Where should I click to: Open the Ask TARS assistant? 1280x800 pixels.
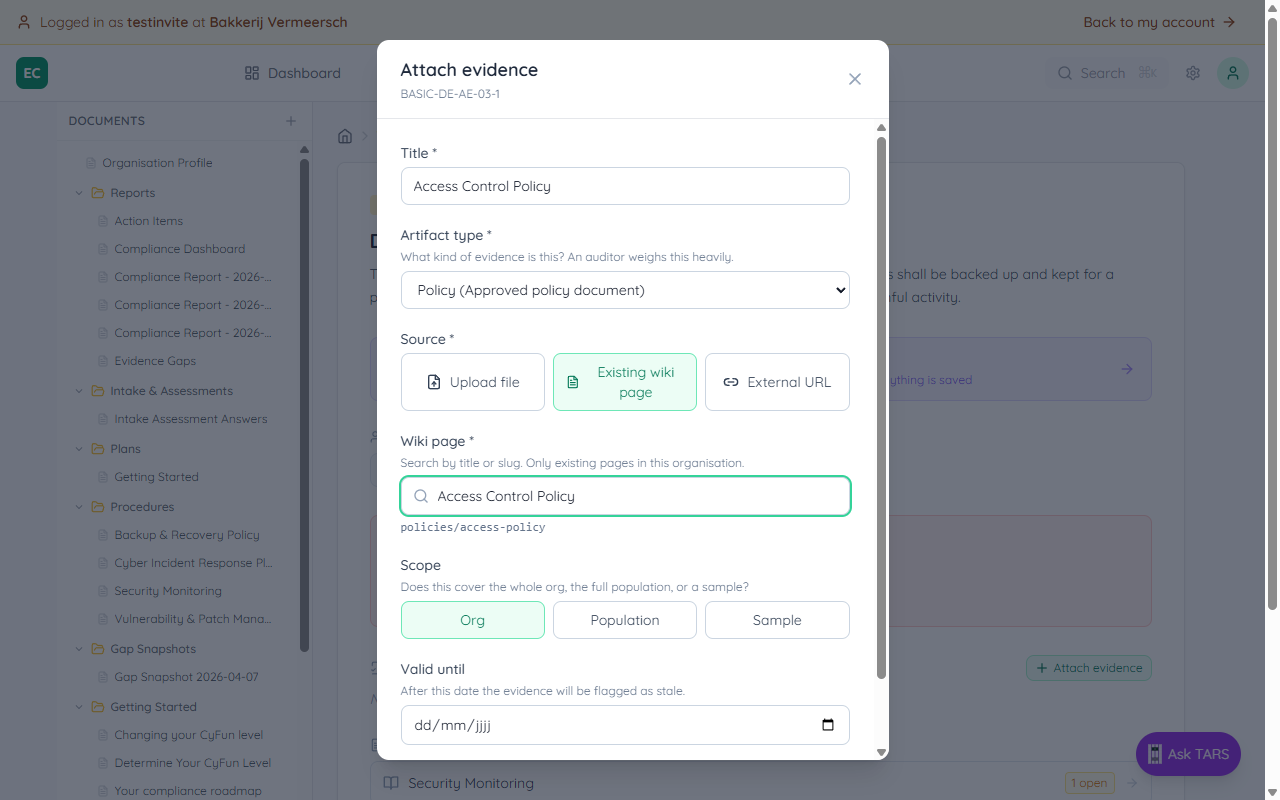pos(1188,754)
